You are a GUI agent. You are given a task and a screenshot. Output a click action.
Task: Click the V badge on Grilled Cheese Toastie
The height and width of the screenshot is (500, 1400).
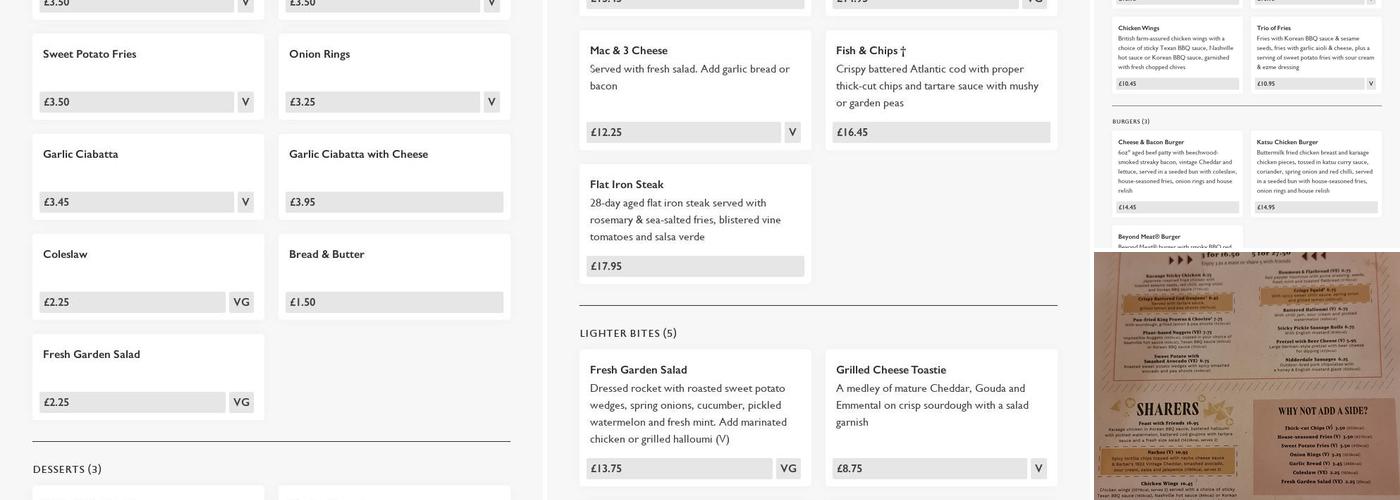(1038, 468)
